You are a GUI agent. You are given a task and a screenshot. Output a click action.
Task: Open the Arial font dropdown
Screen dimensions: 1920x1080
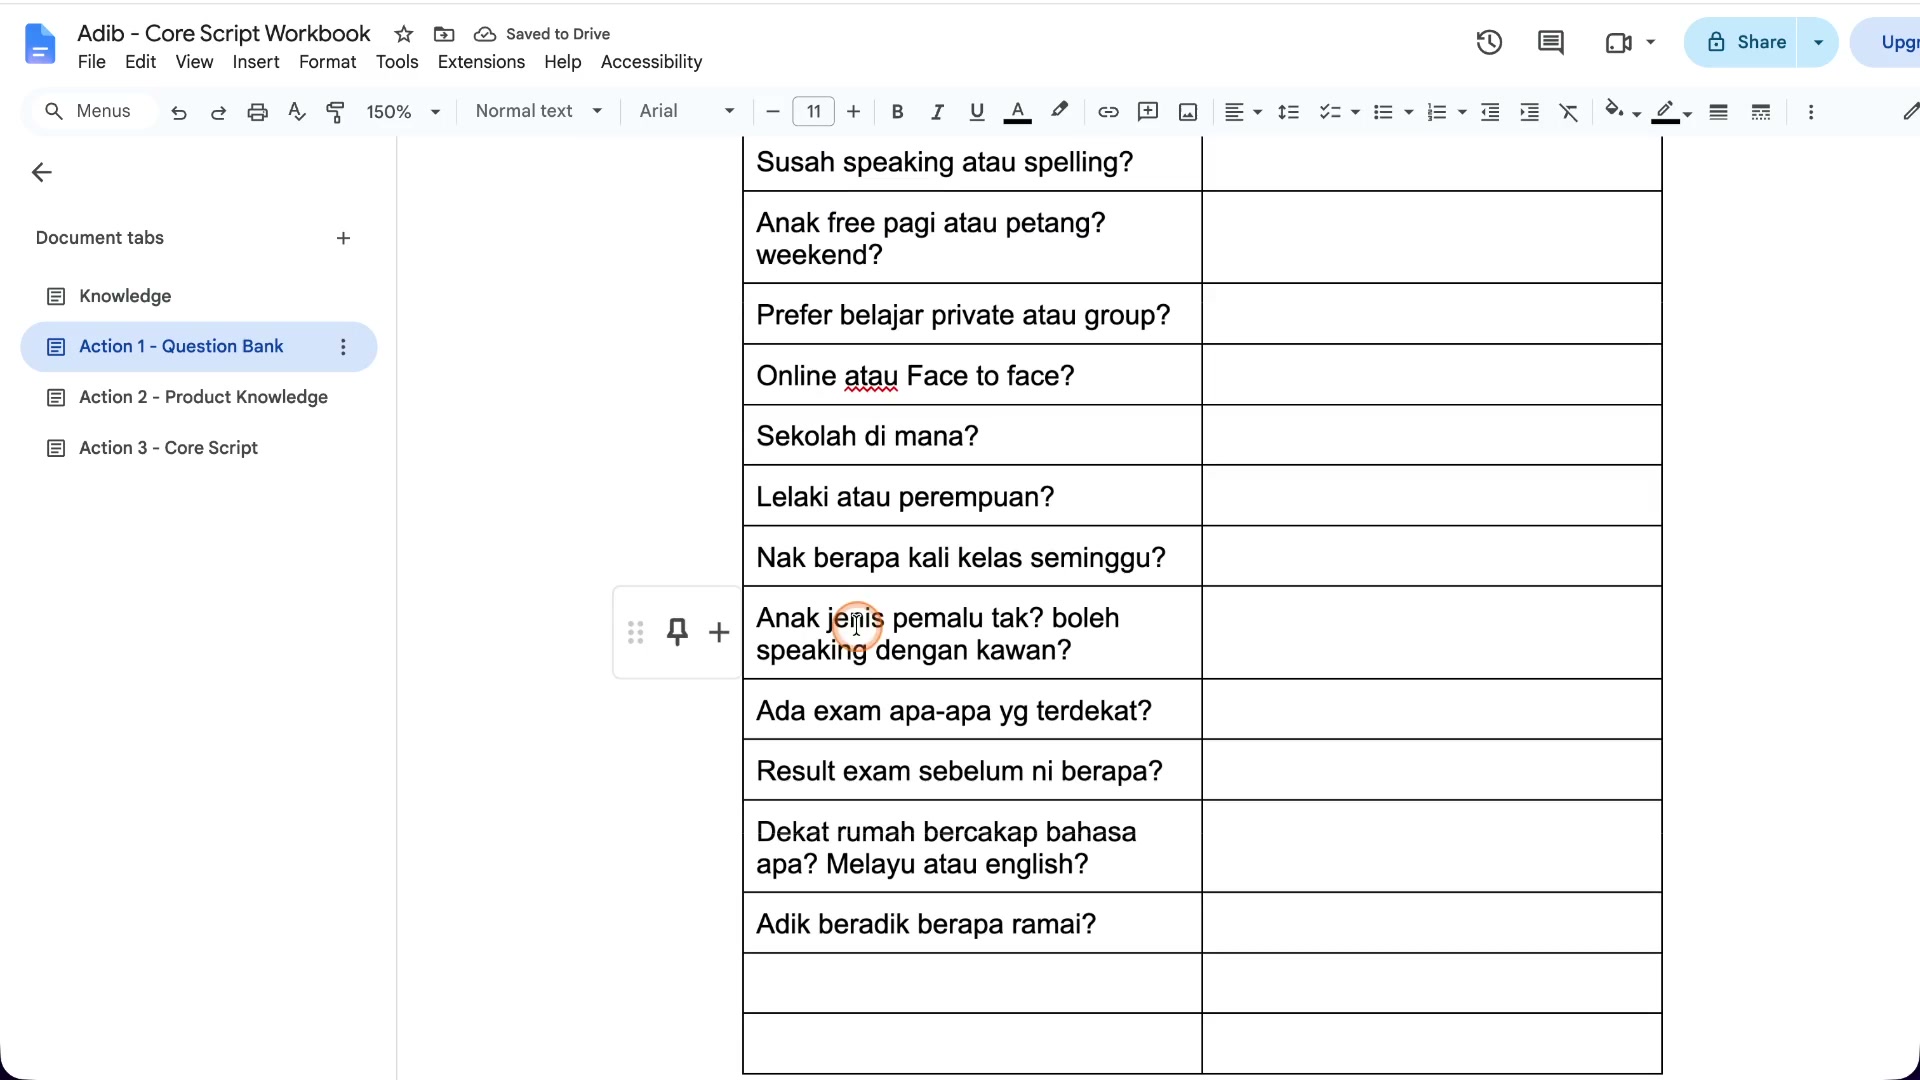click(687, 111)
